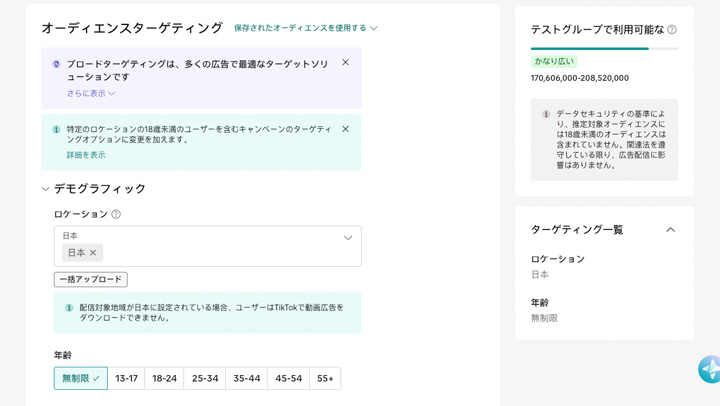720x406 pixels.
Task: Click the ロケーション help question icon
Action: click(116, 214)
